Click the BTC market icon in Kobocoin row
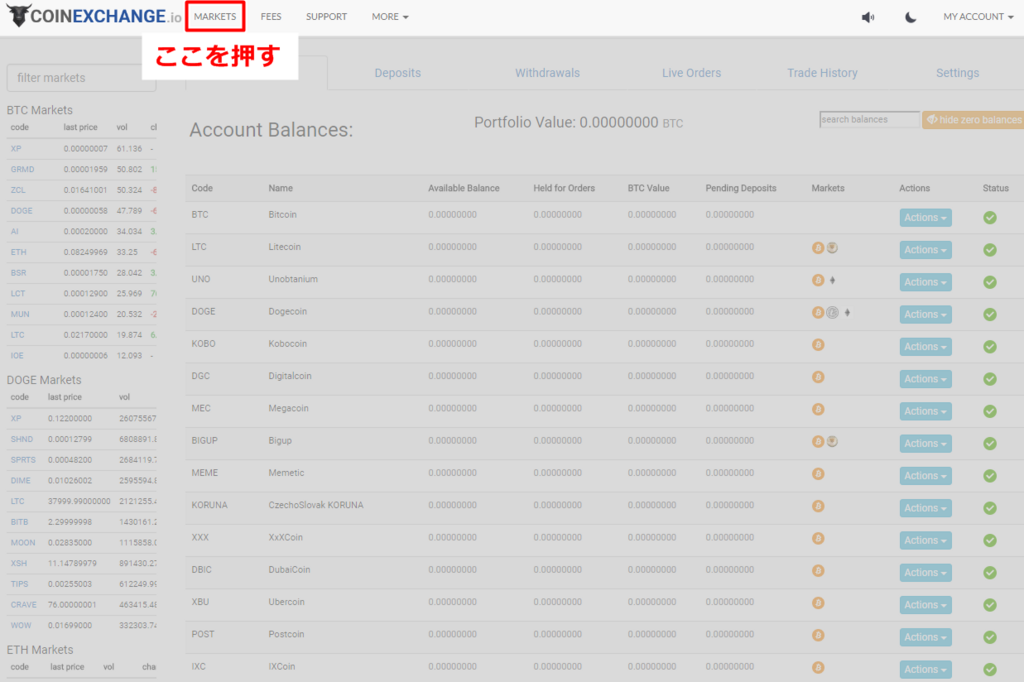1024x682 pixels. (x=818, y=344)
